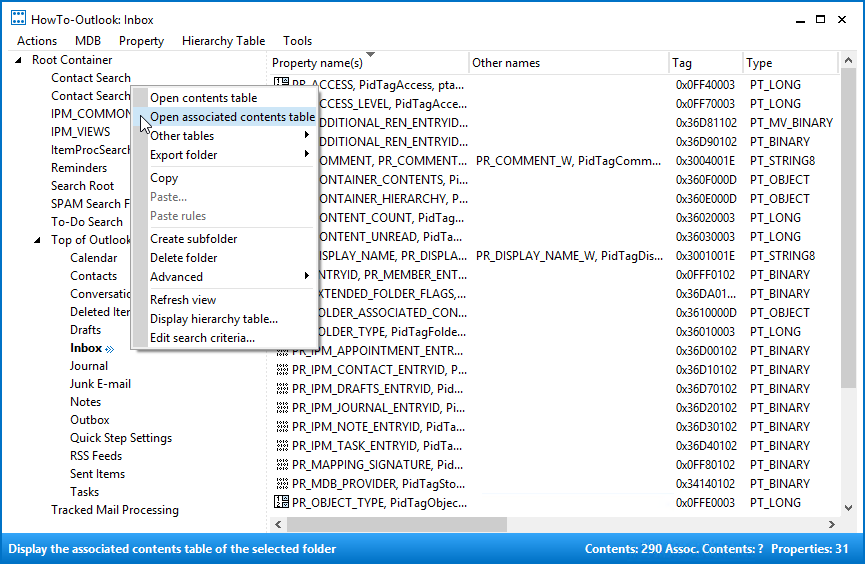Screen dimensions: 865x564
Task: Sort by Other names column header
Action: pos(568,63)
